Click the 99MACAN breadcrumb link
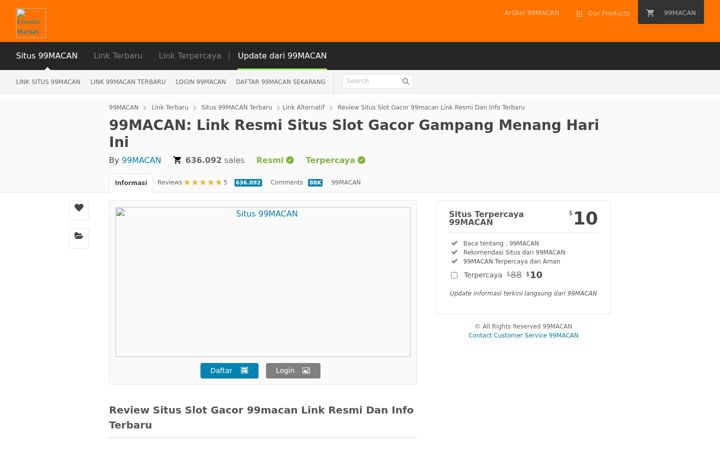Image resolution: width=720 pixels, height=450 pixels. click(x=124, y=107)
